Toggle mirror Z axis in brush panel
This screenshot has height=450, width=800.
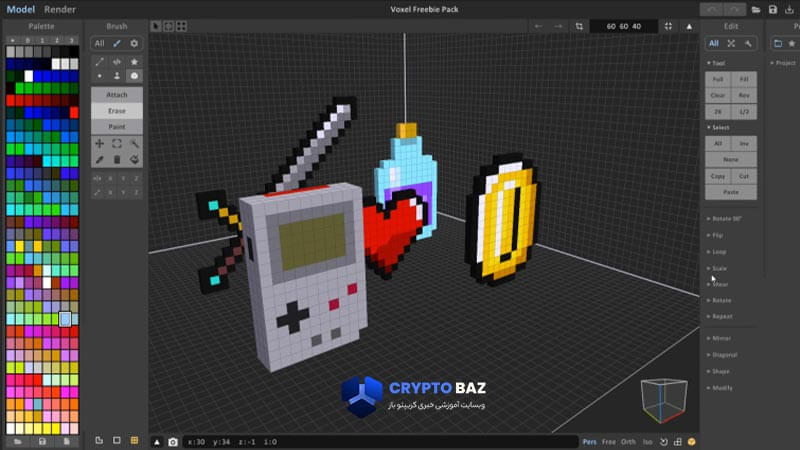[136, 178]
